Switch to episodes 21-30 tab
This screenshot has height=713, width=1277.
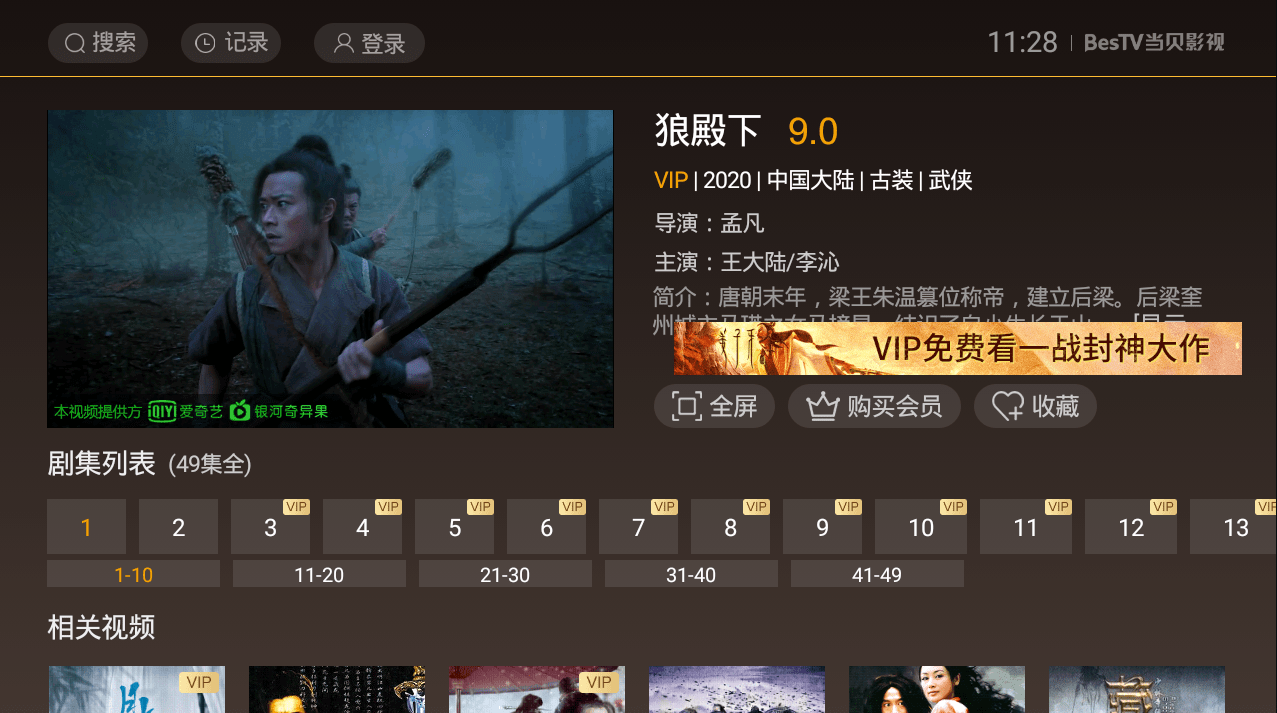(x=505, y=574)
